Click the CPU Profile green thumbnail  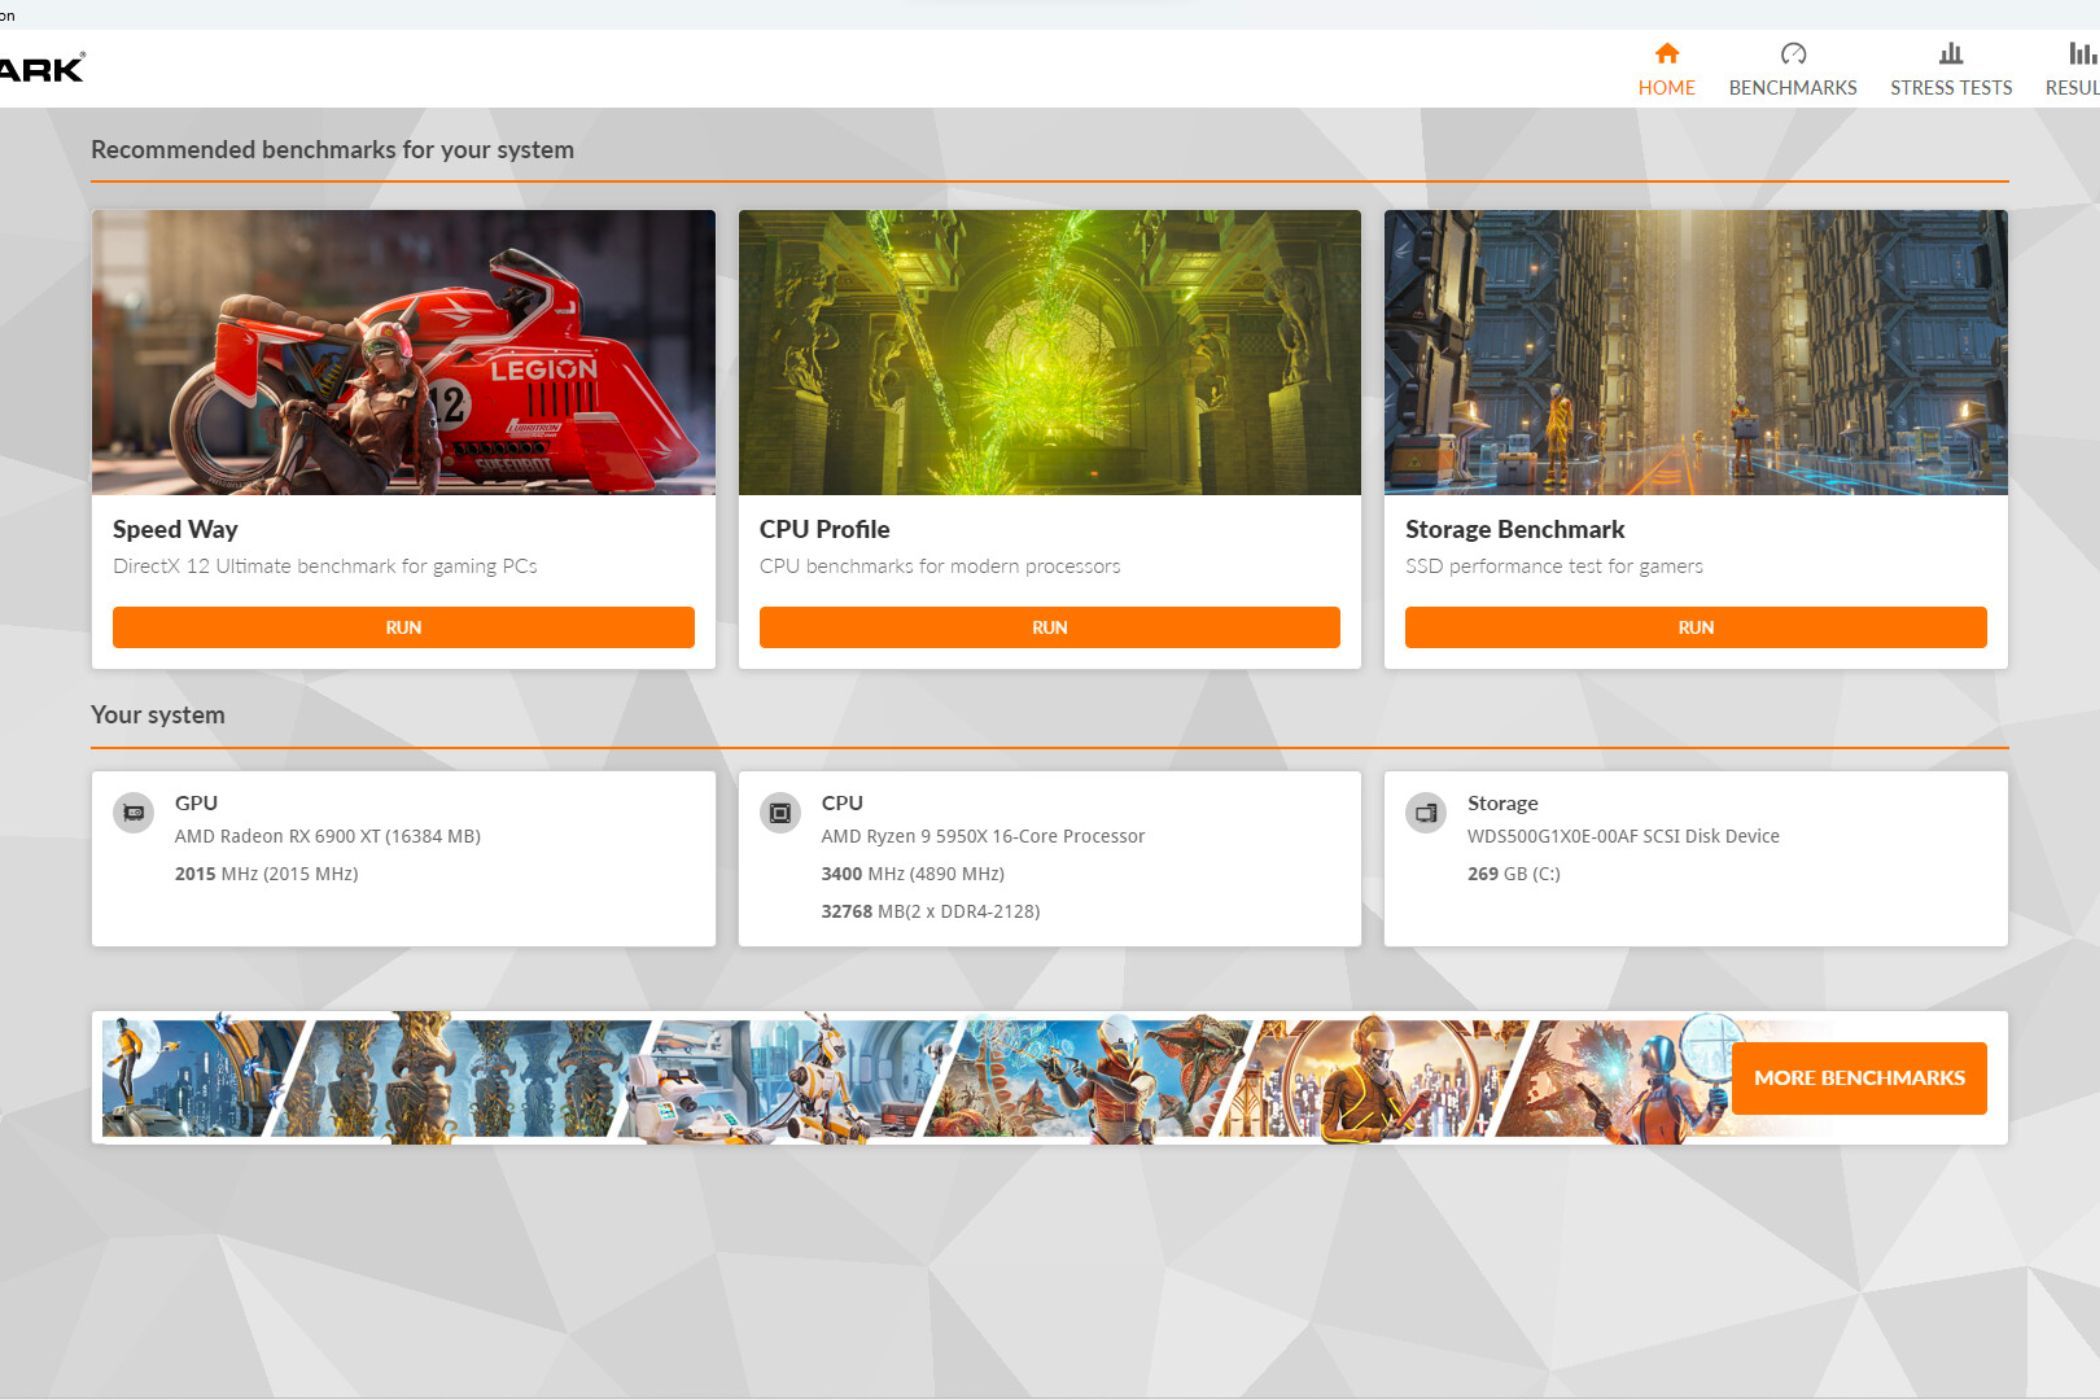[x=1049, y=352]
